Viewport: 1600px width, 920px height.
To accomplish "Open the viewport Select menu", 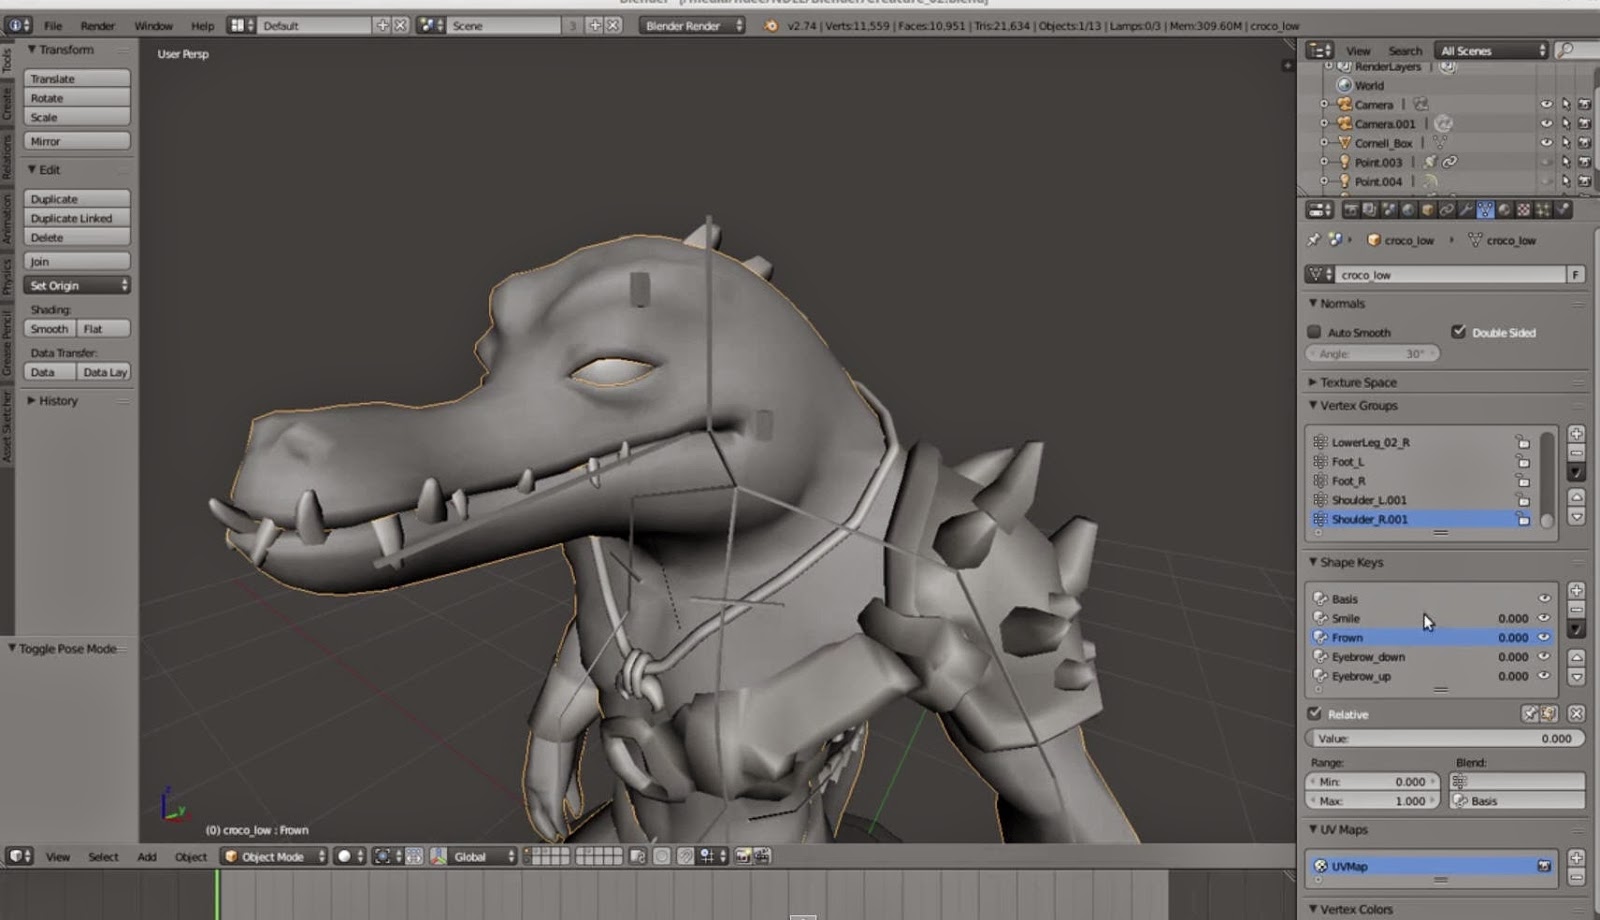I will (x=103, y=857).
